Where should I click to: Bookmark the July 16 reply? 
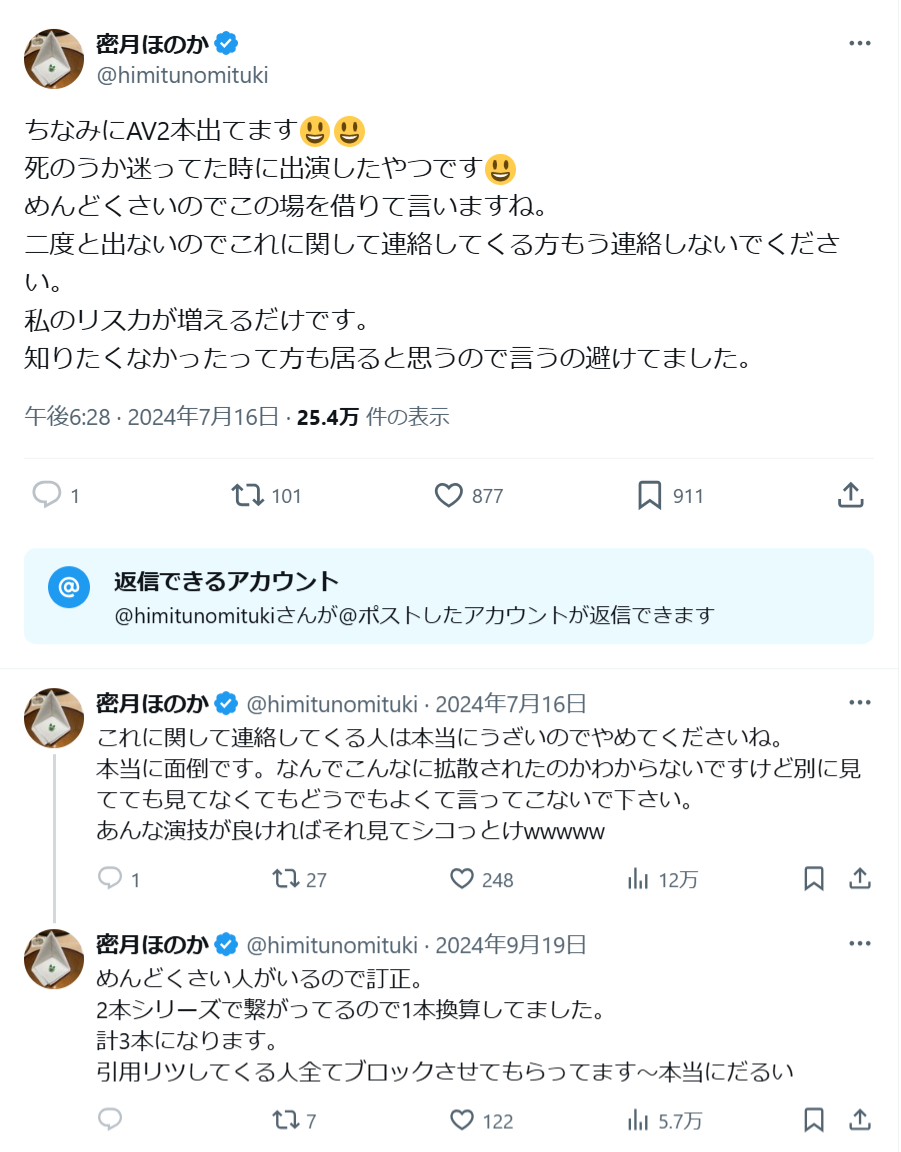tap(814, 879)
